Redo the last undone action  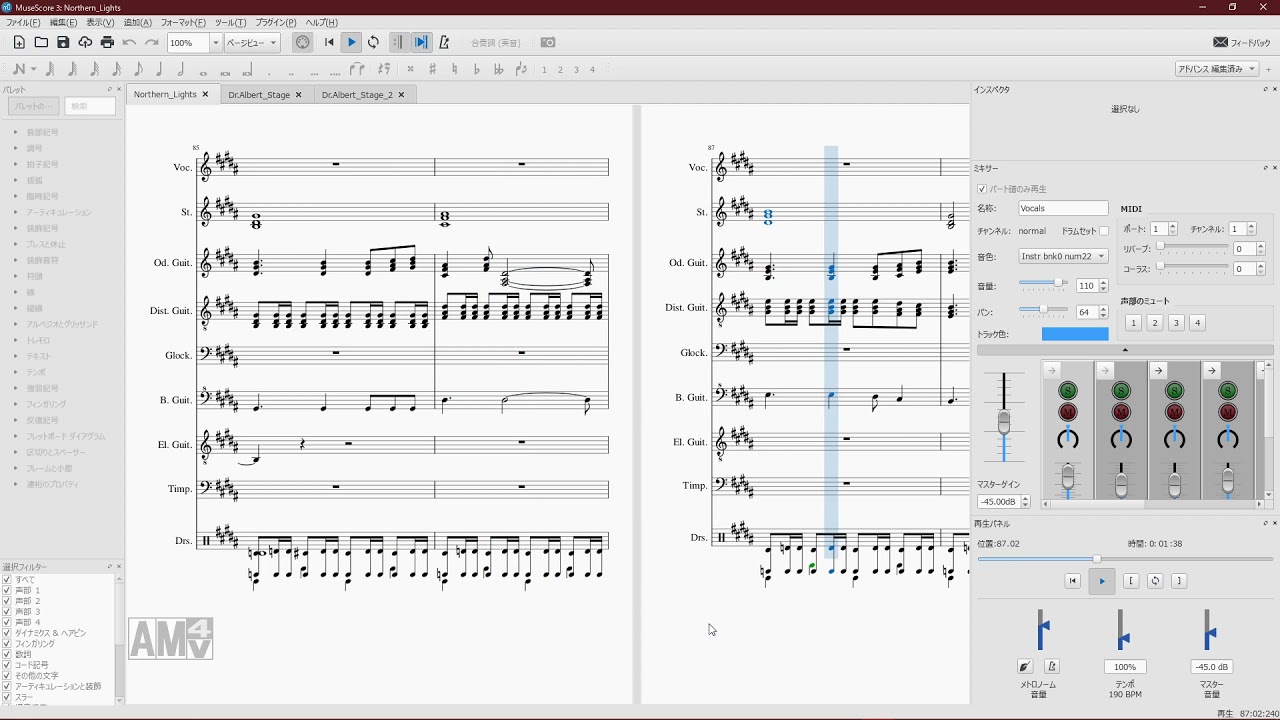[151, 42]
